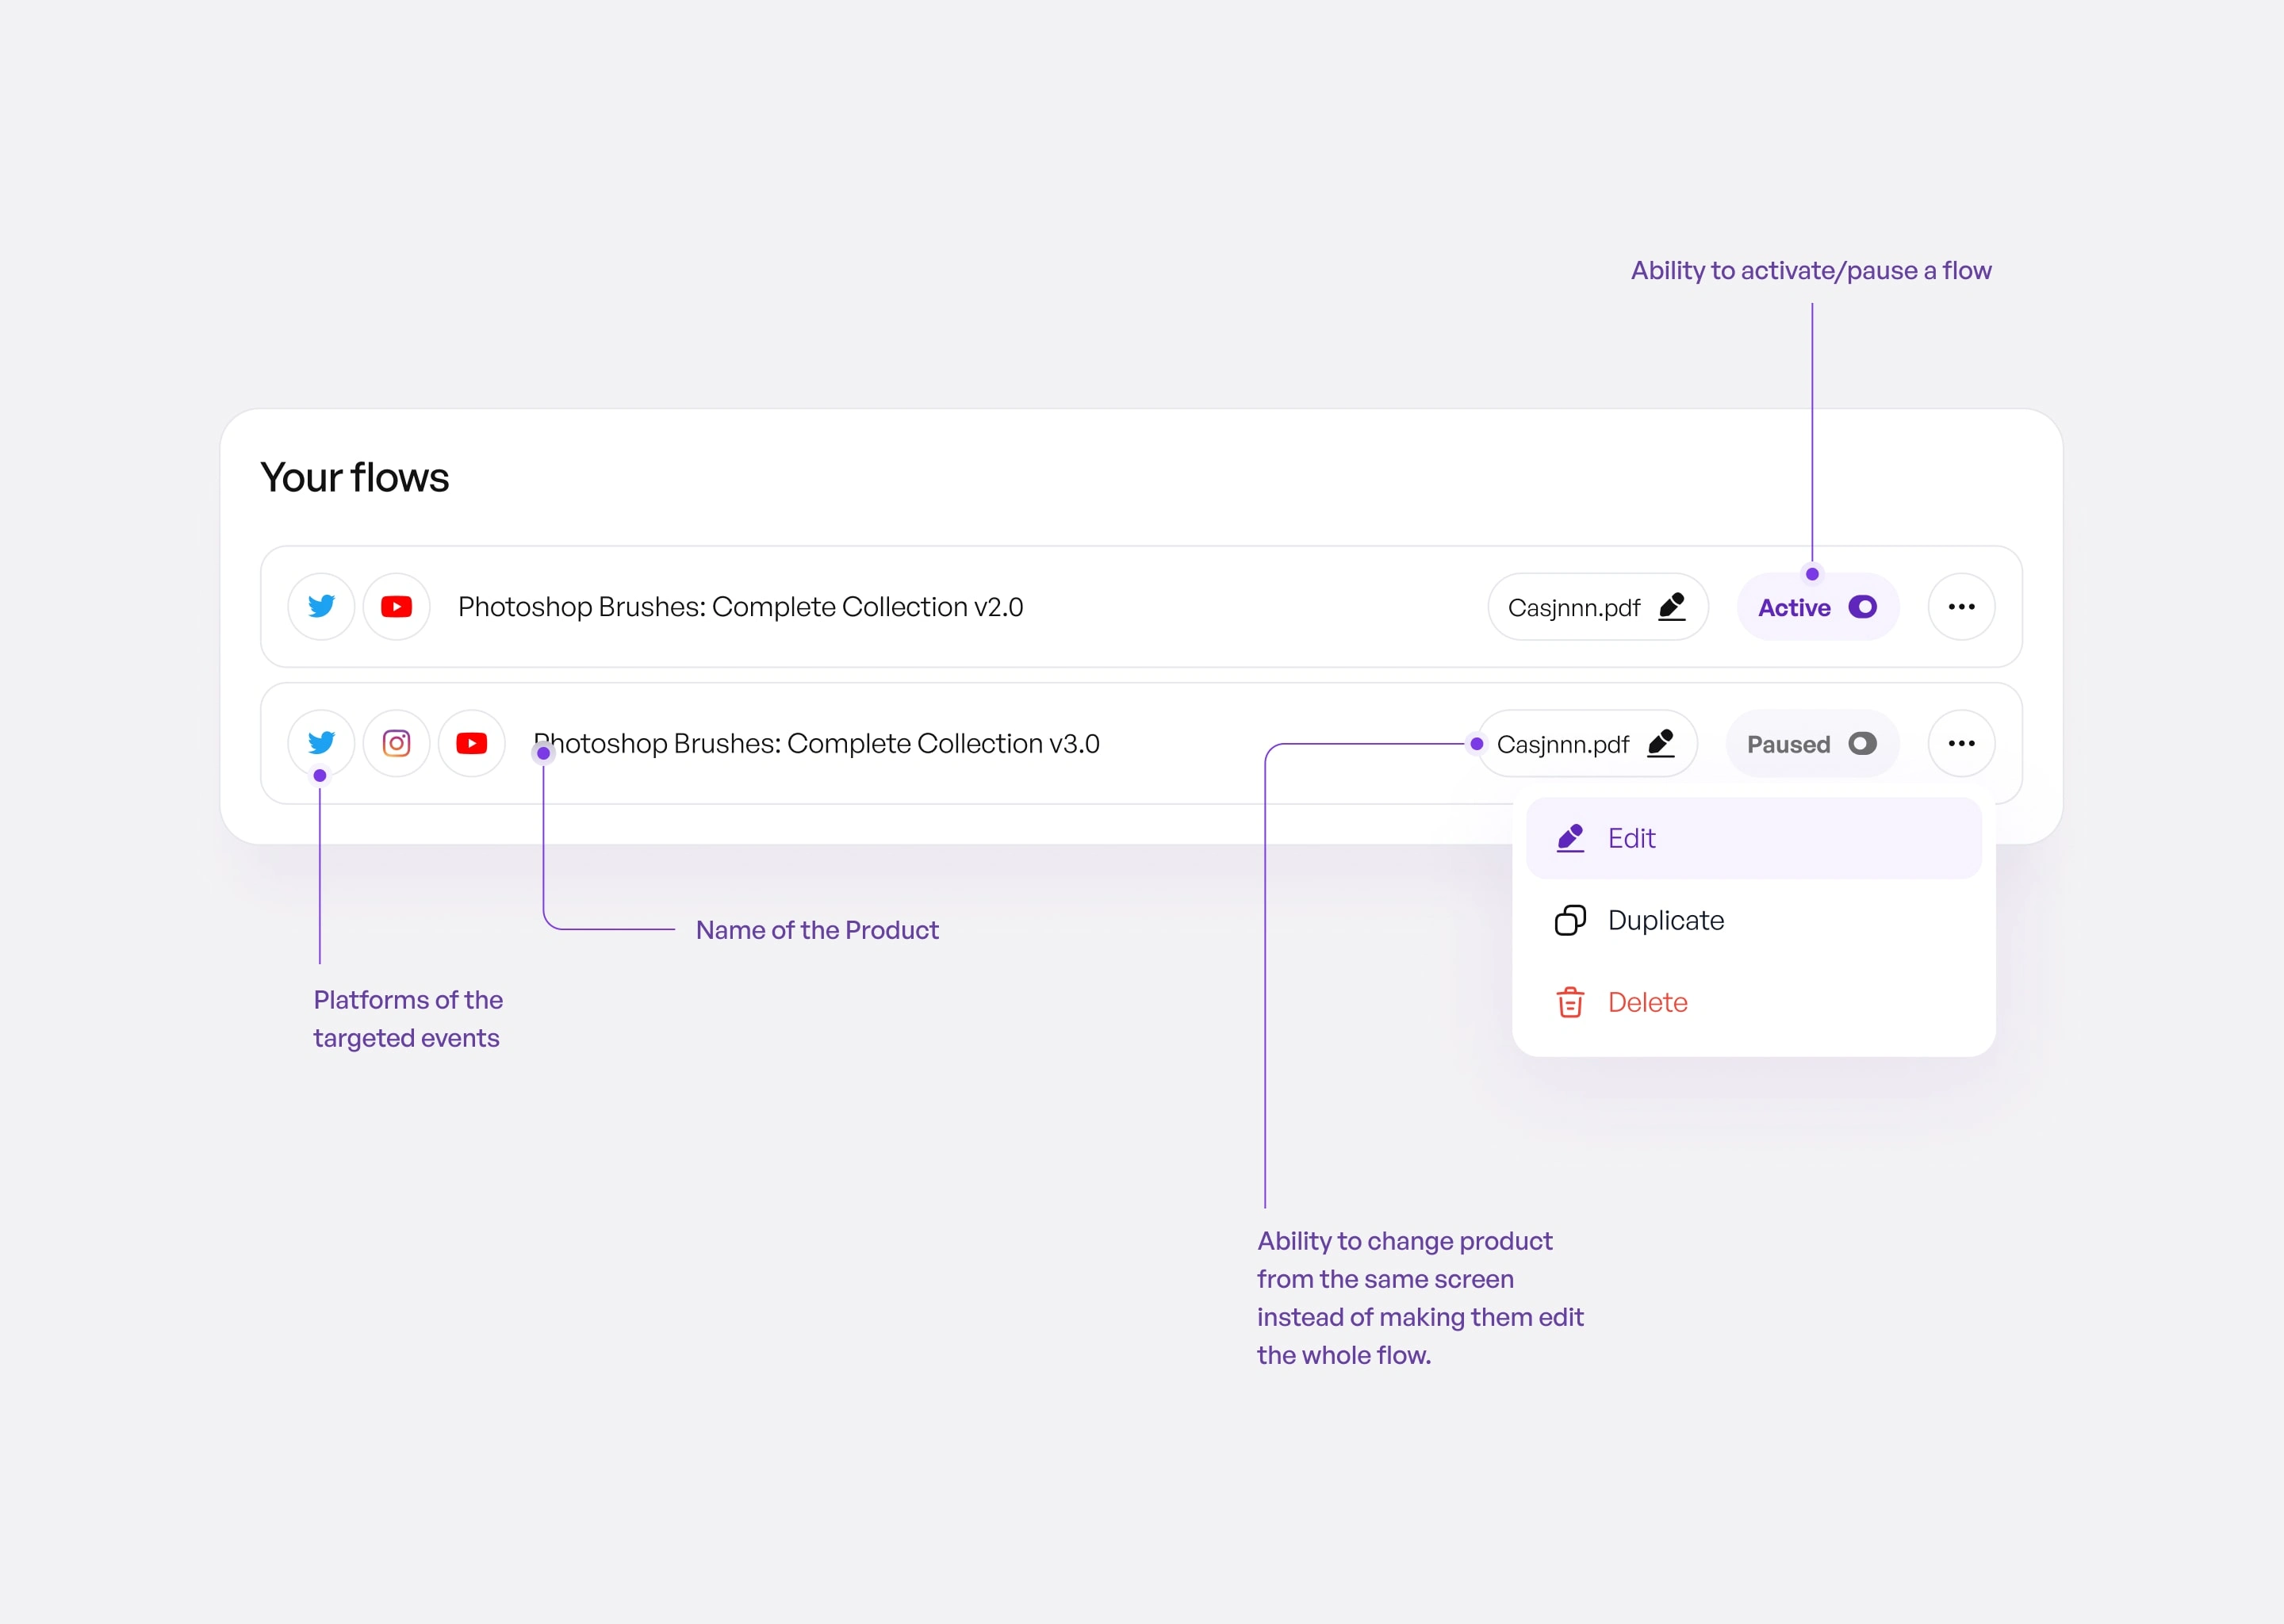Screen dimensions: 2284x1624
Task: Click the trash icon in the context menu
Action: tap(1570, 1002)
